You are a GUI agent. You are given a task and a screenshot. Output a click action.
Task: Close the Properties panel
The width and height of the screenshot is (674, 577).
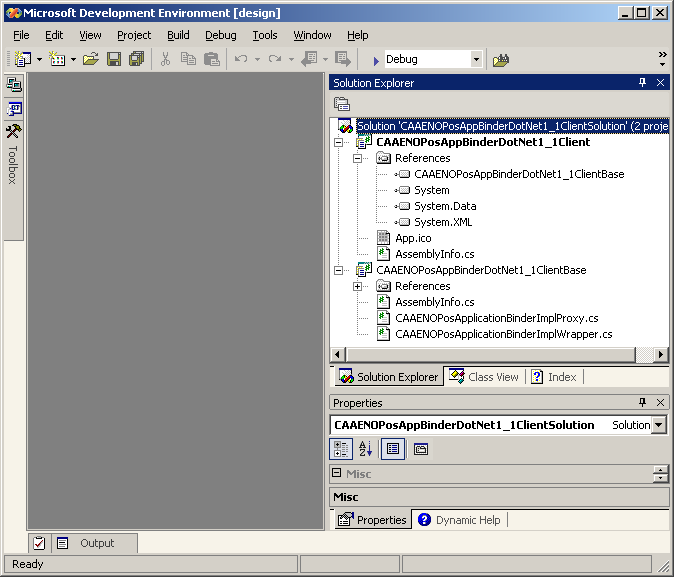[x=661, y=402]
